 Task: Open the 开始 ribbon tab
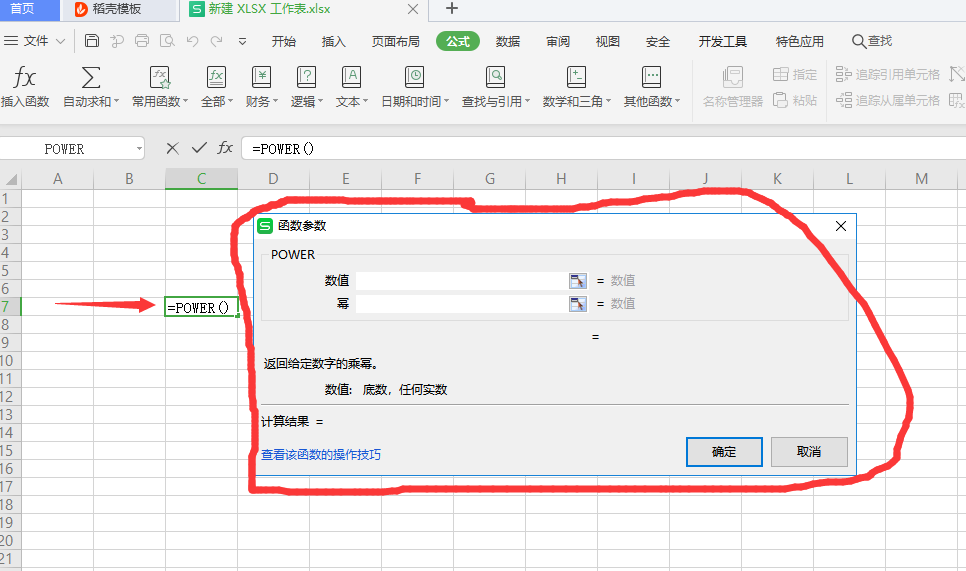[x=283, y=41]
